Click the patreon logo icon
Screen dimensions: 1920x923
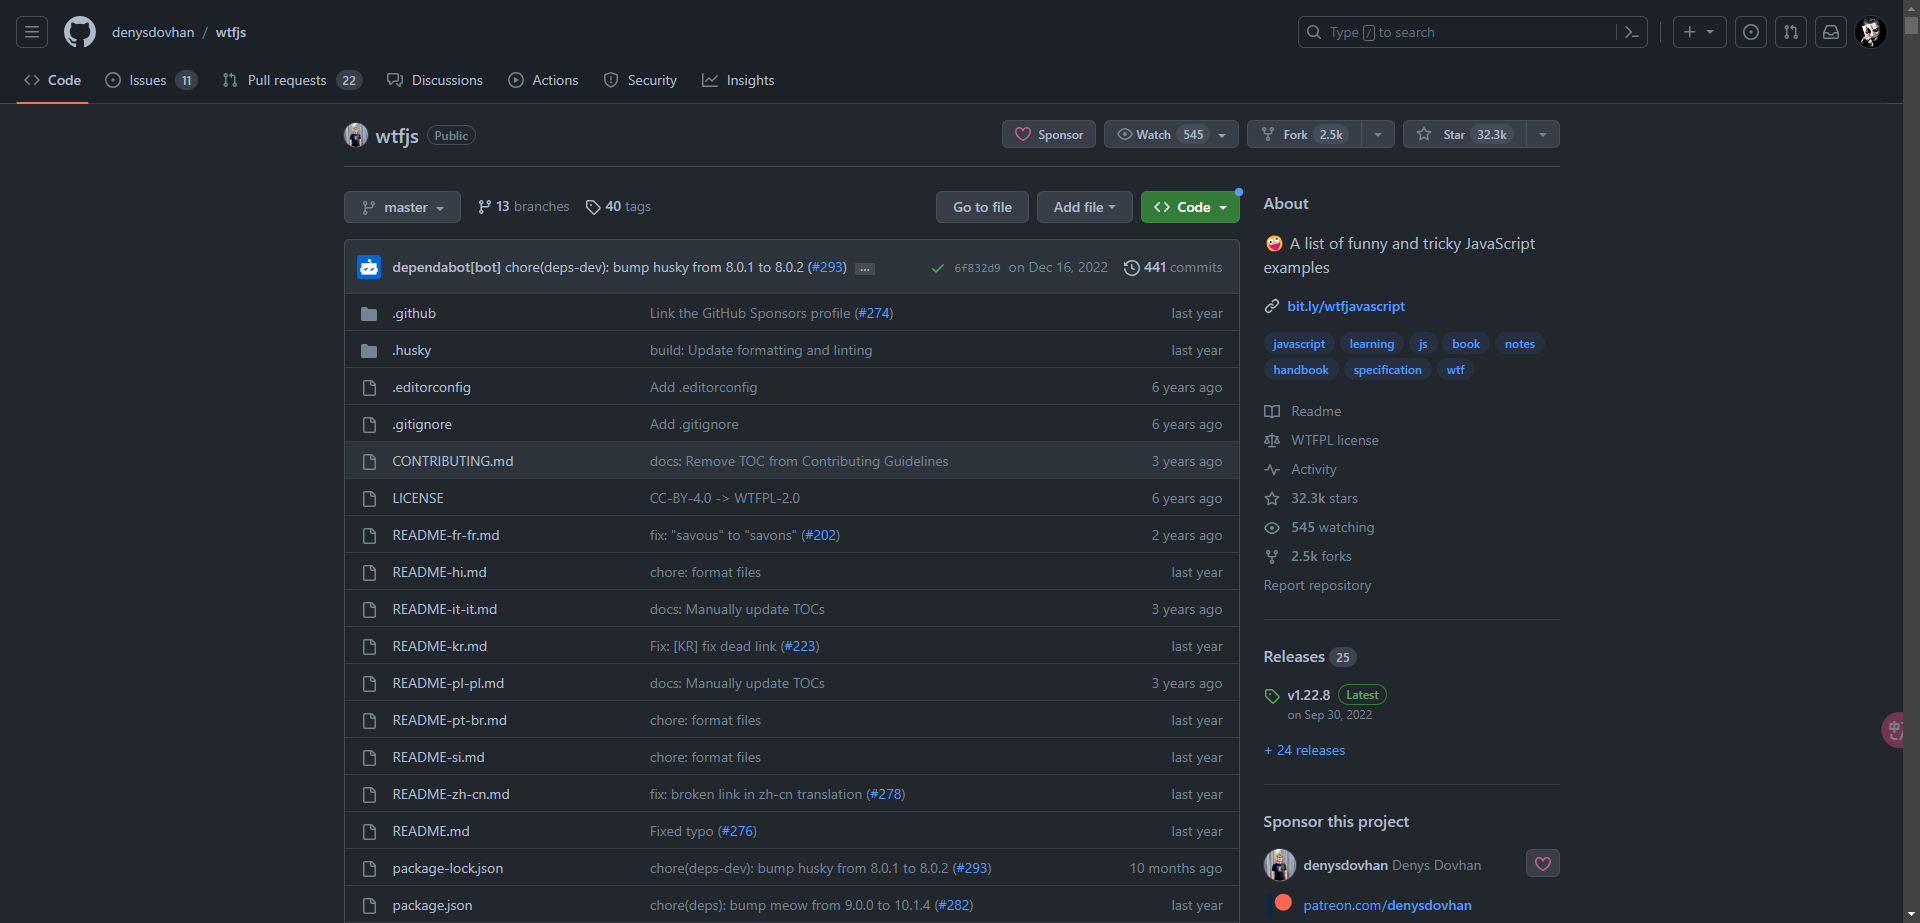click(1283, 903)
